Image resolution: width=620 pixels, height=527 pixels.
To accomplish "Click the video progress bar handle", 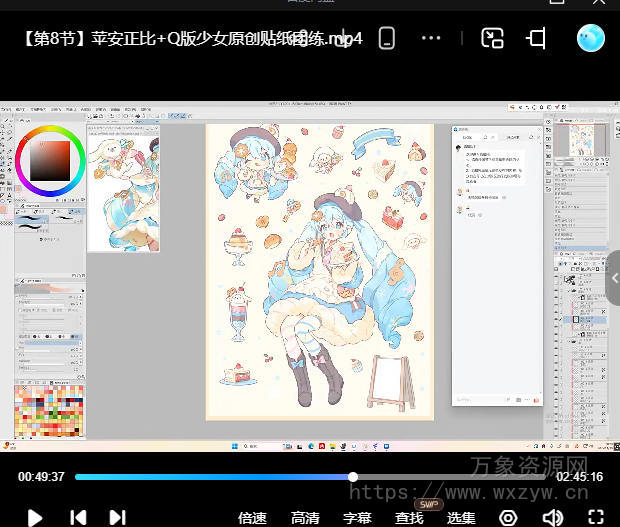I will (353, 477).
